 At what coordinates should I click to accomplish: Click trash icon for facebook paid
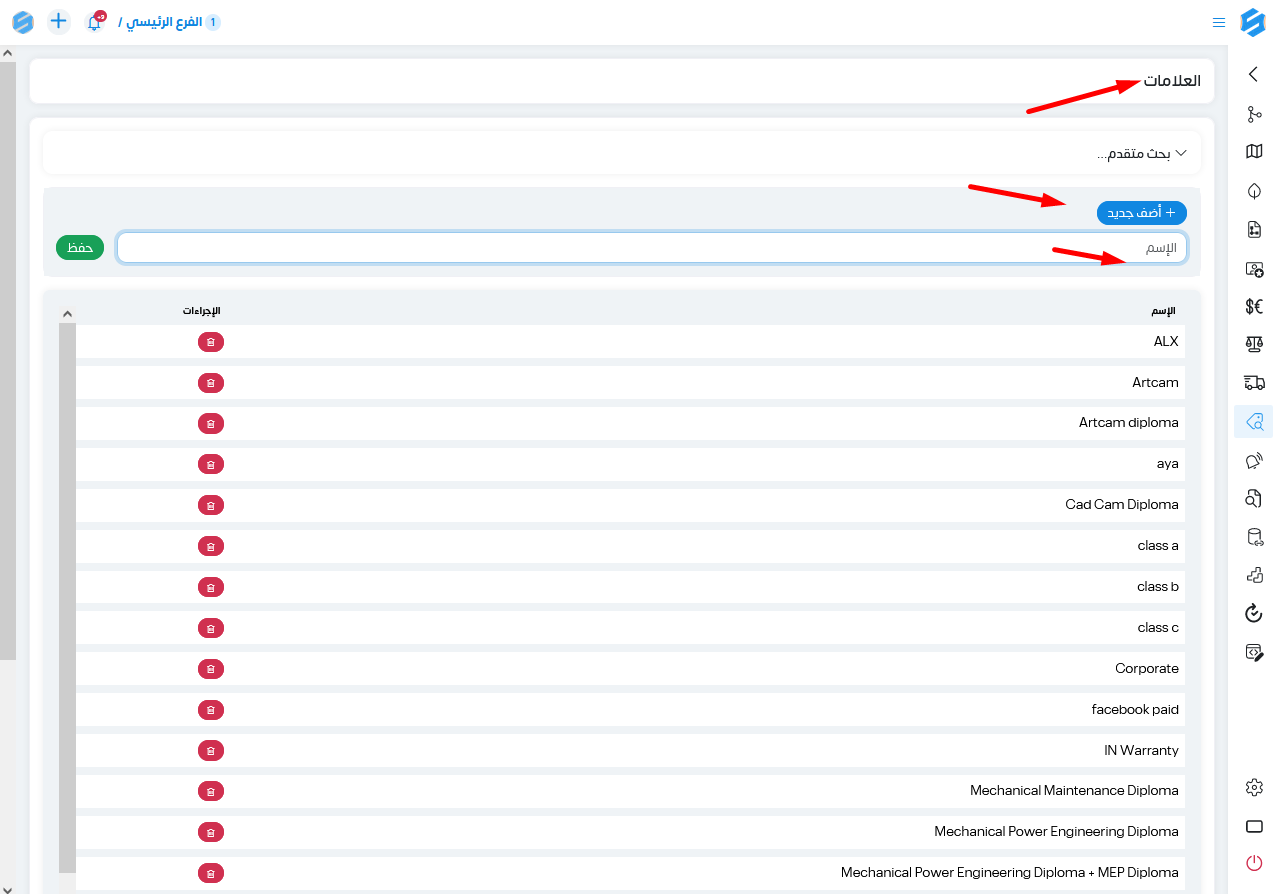pyautogui.click(x=210, y=710)
